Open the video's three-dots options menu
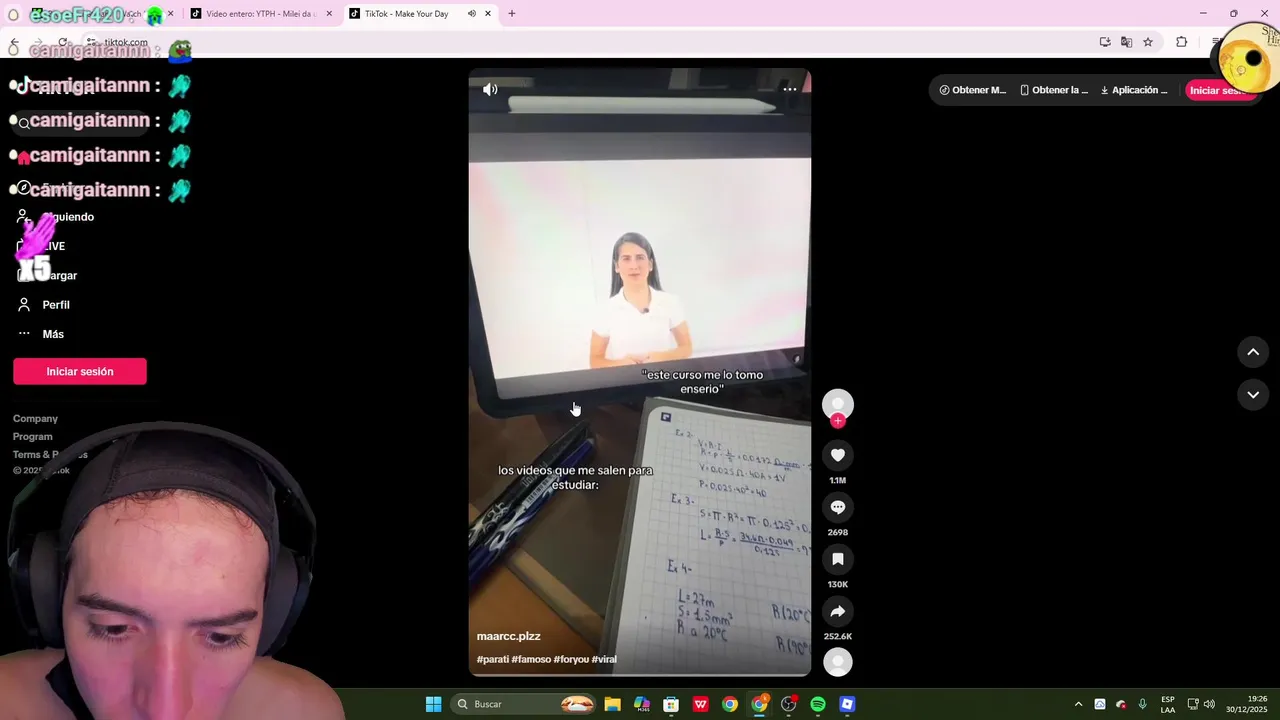Viewport: 1280px width, 720px height. pos(790,89)
